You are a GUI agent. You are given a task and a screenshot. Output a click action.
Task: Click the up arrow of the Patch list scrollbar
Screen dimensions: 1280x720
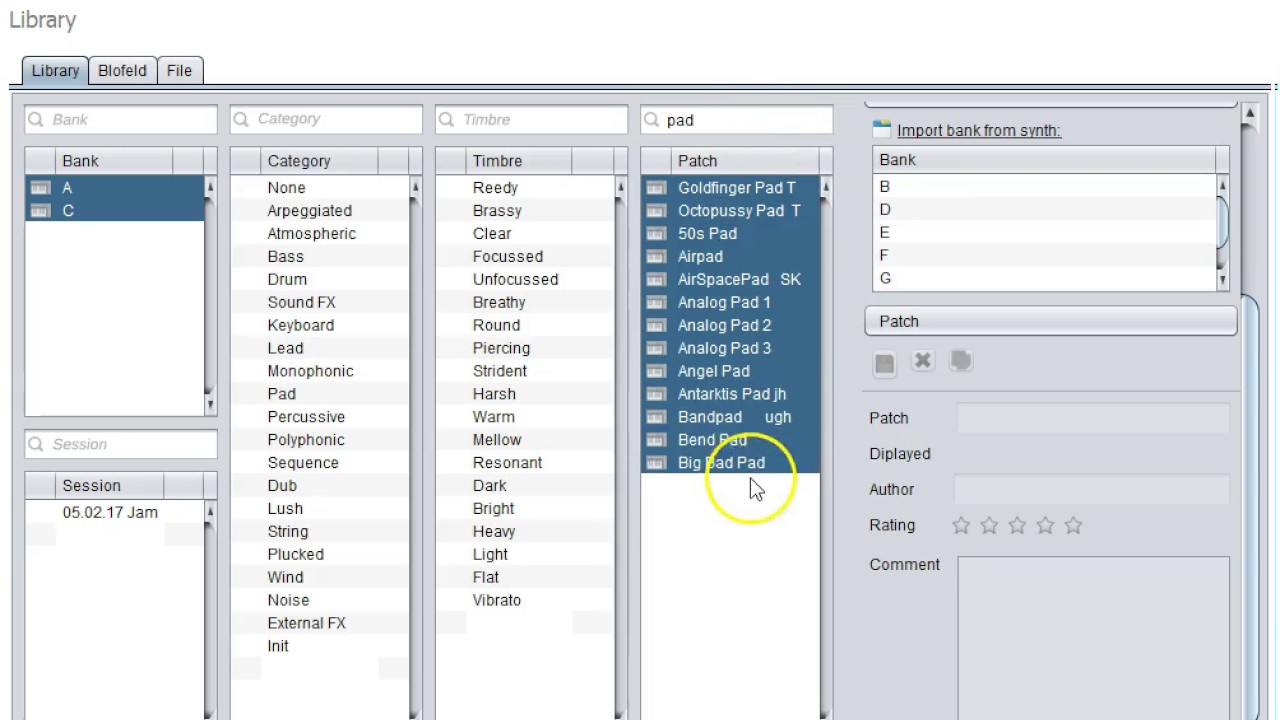(x=826, y=187)
